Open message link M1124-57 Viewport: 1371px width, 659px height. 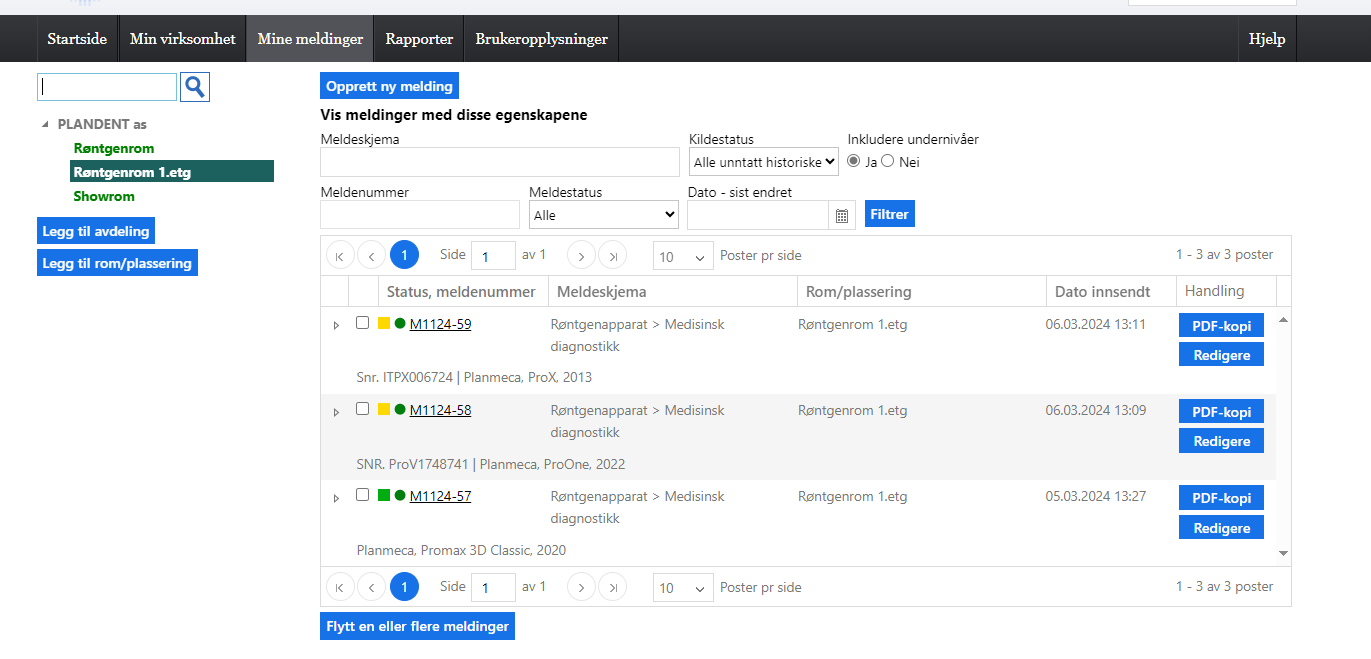point(440,496)
